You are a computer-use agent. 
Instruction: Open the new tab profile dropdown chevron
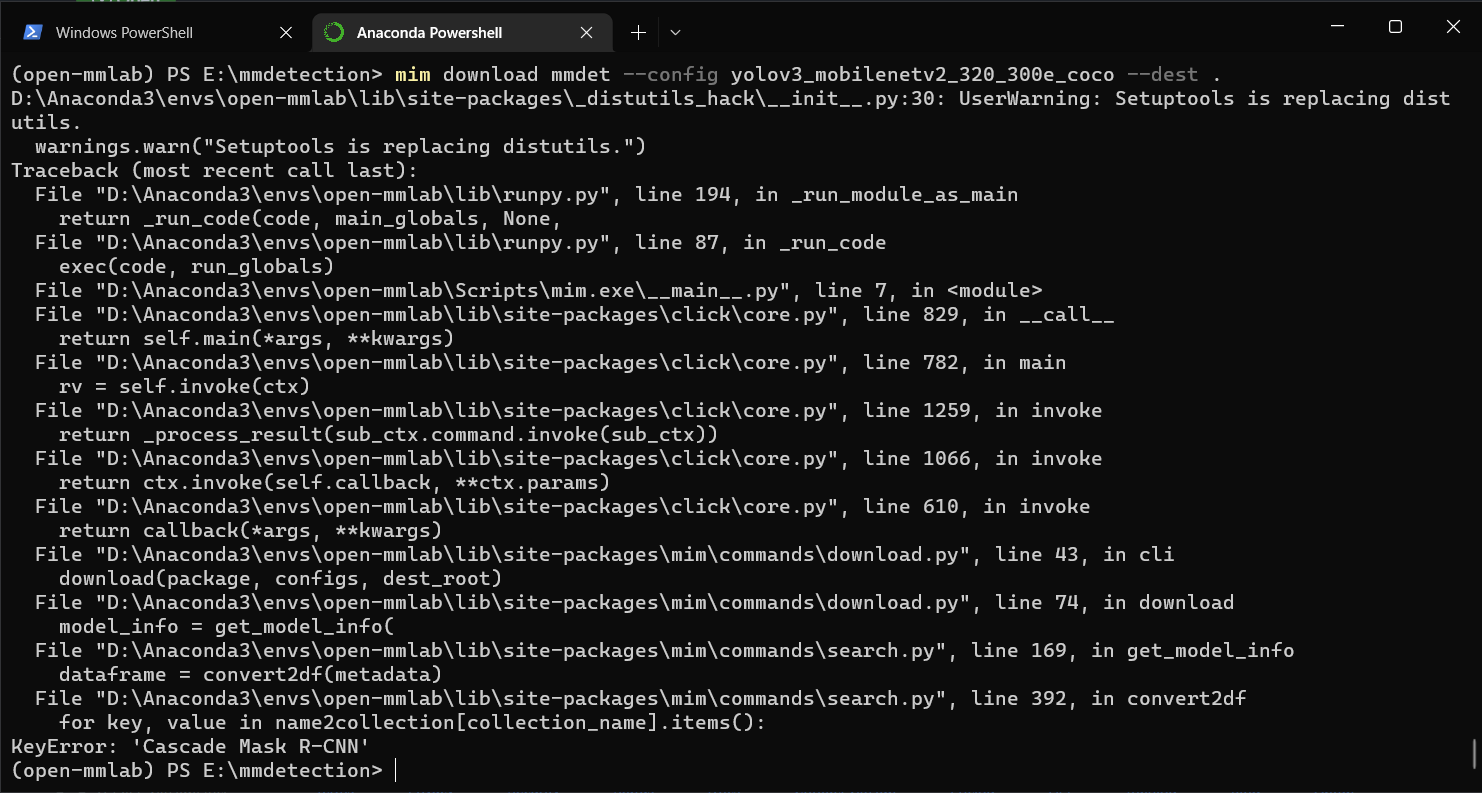[675, 32]
